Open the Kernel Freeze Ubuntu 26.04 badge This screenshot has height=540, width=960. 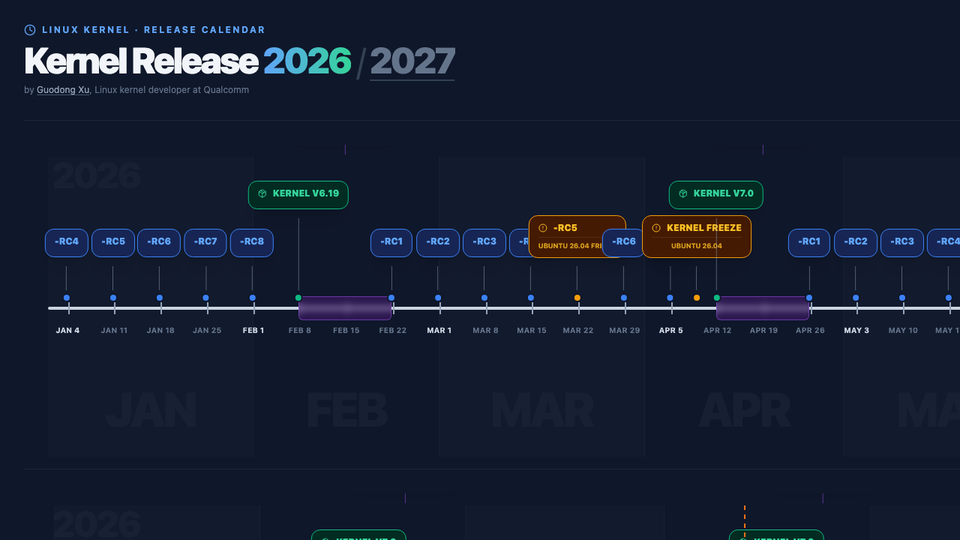point(697,236)
